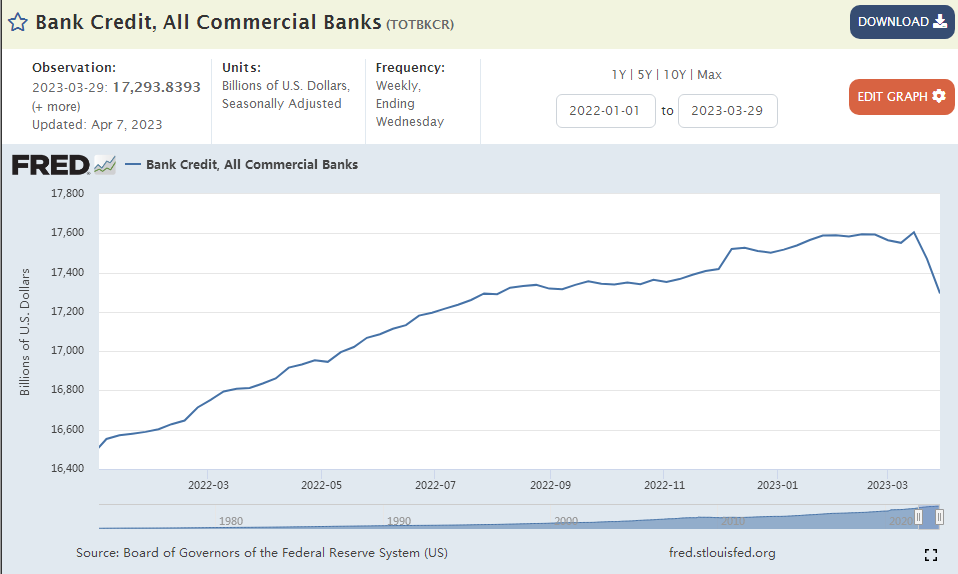Click the series name in the chart legend
This screenshot has width=958, height=574.
pos(252,165)
